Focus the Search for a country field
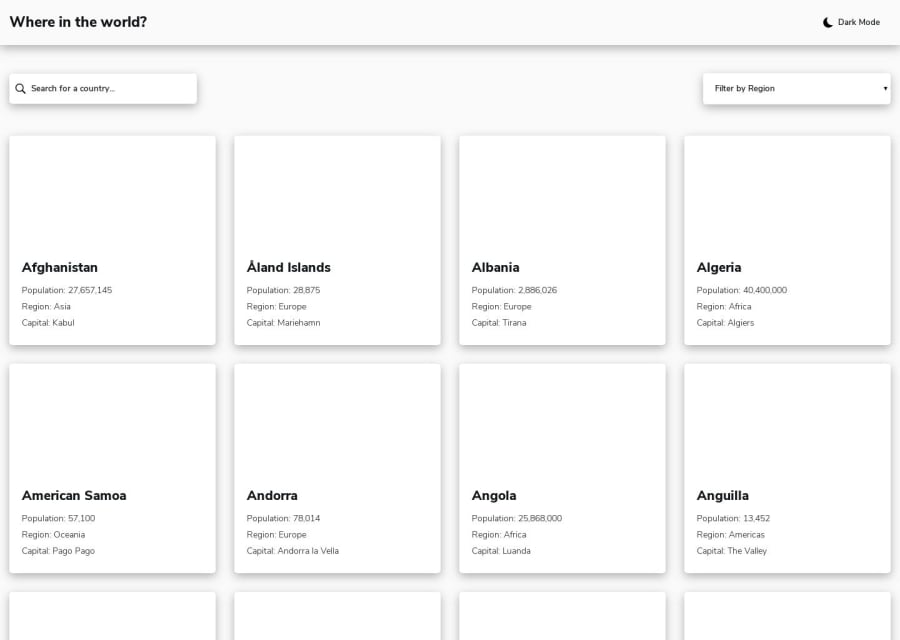 [103, 88]
